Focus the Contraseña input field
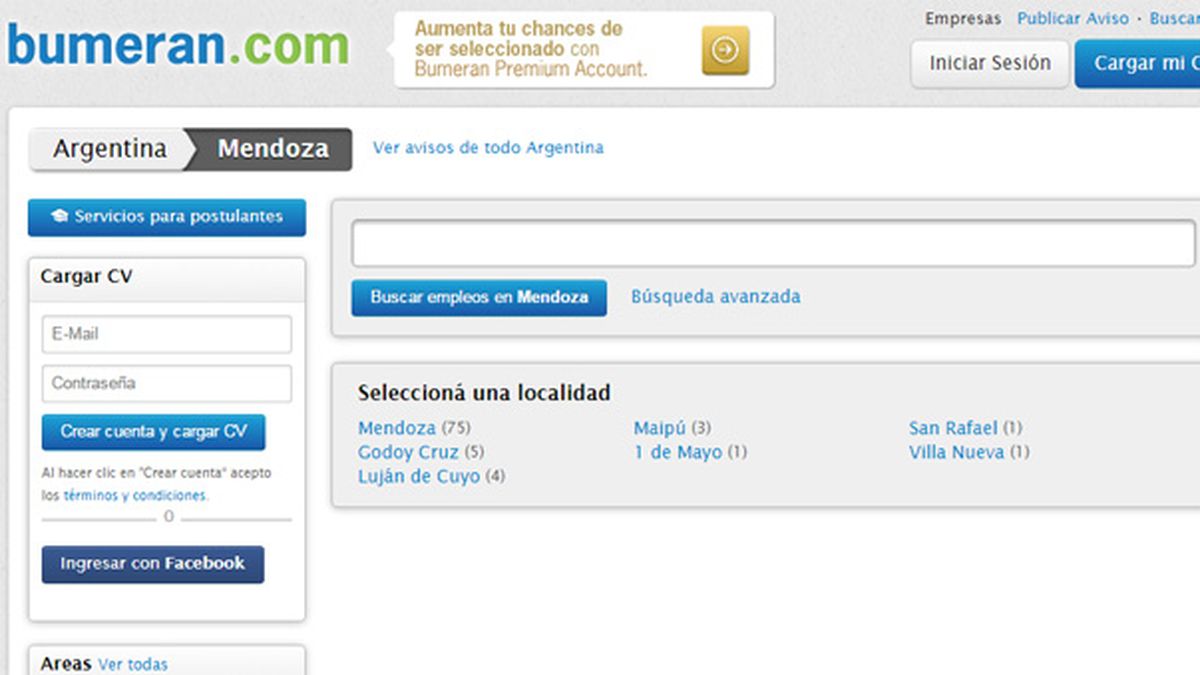Screen dimensions: 1200x675 (167, 383)
